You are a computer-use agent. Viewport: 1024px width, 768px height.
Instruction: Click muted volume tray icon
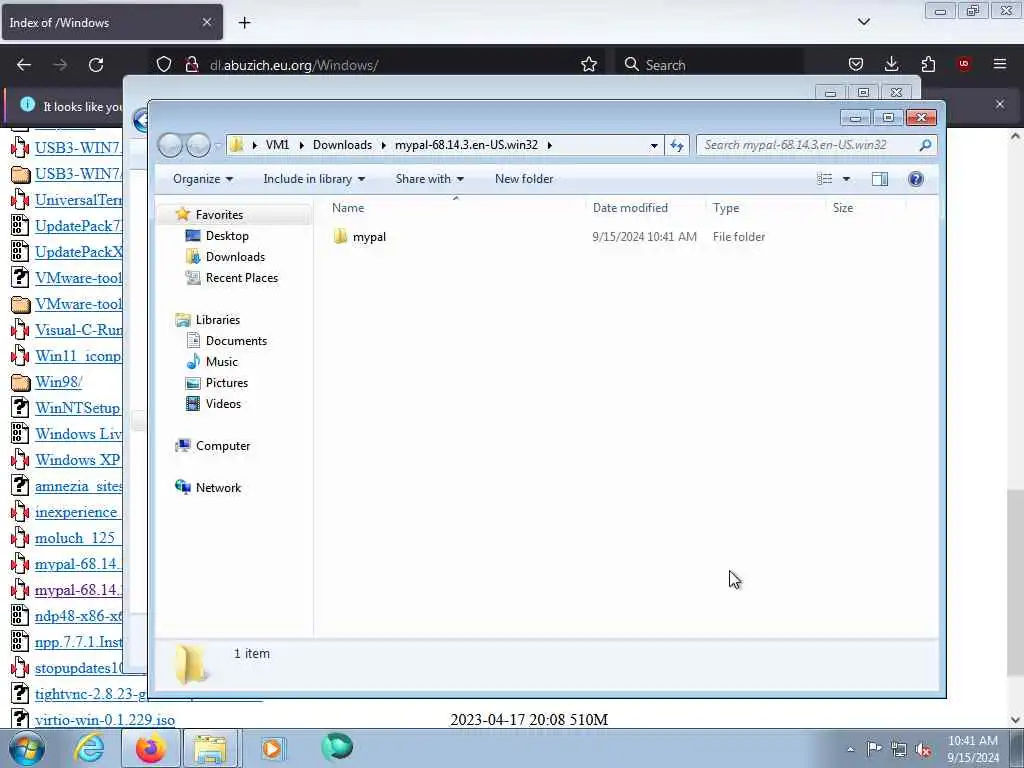click(923, 750)
